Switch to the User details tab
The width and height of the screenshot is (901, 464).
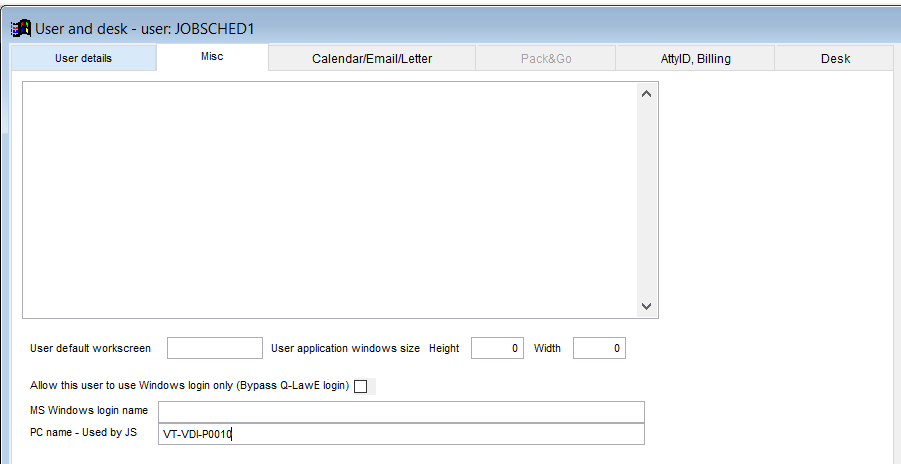(x=83, y=58)
